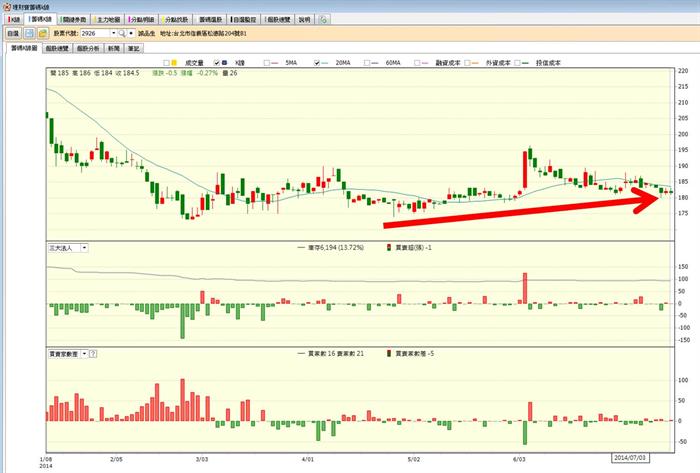
Task: Click the 庫存6,194 (13.72%) legend text
Action: pyautogui.click(x=336, y=247)
